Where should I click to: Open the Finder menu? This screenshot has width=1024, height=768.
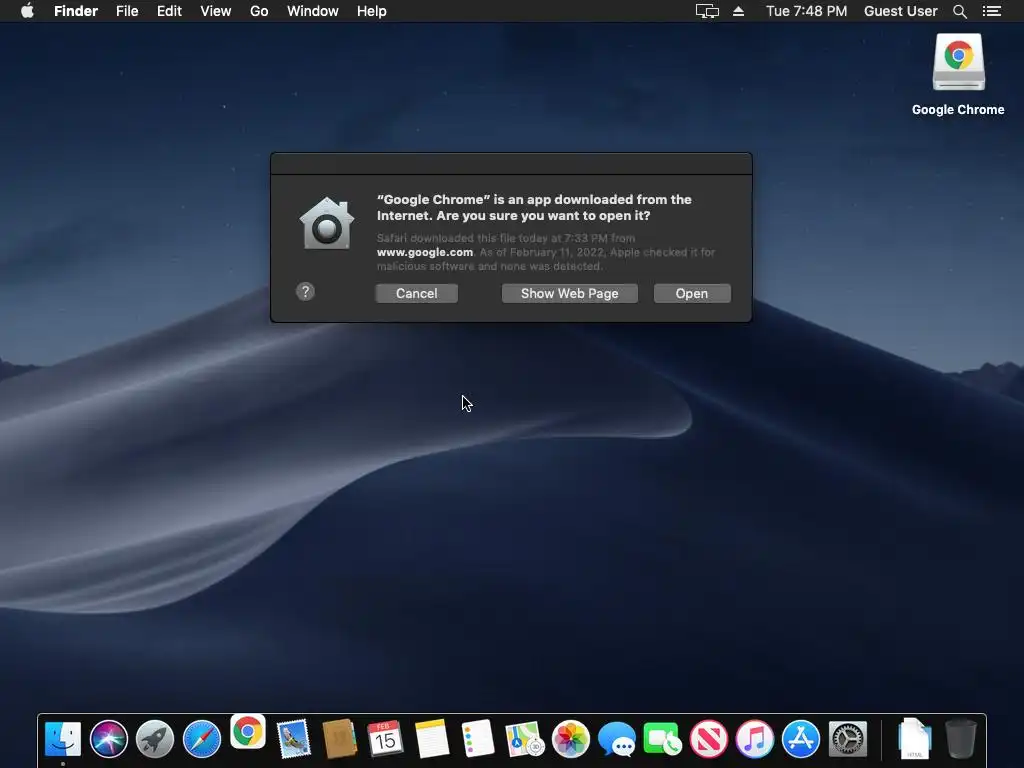pyautogui.click(x=76, y=11)
